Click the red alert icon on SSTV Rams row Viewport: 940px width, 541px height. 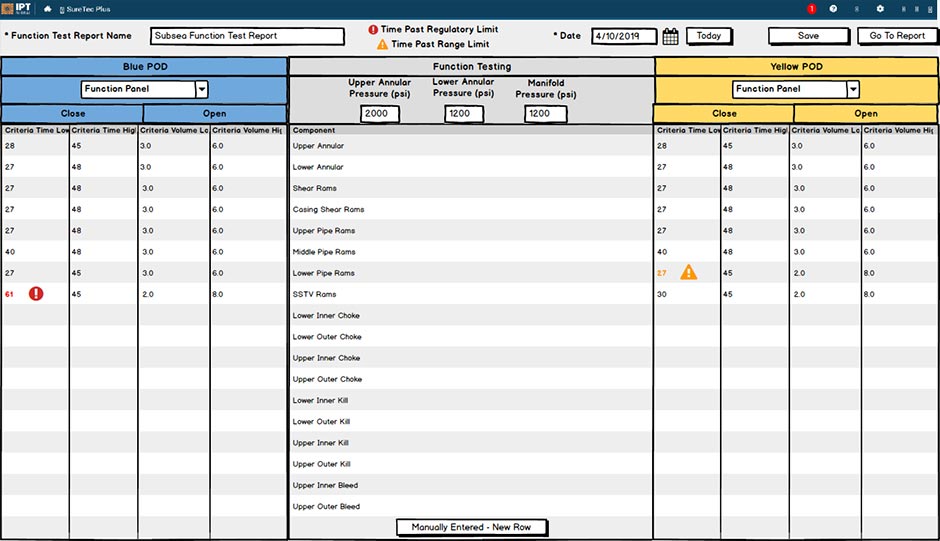coord(36,294)
